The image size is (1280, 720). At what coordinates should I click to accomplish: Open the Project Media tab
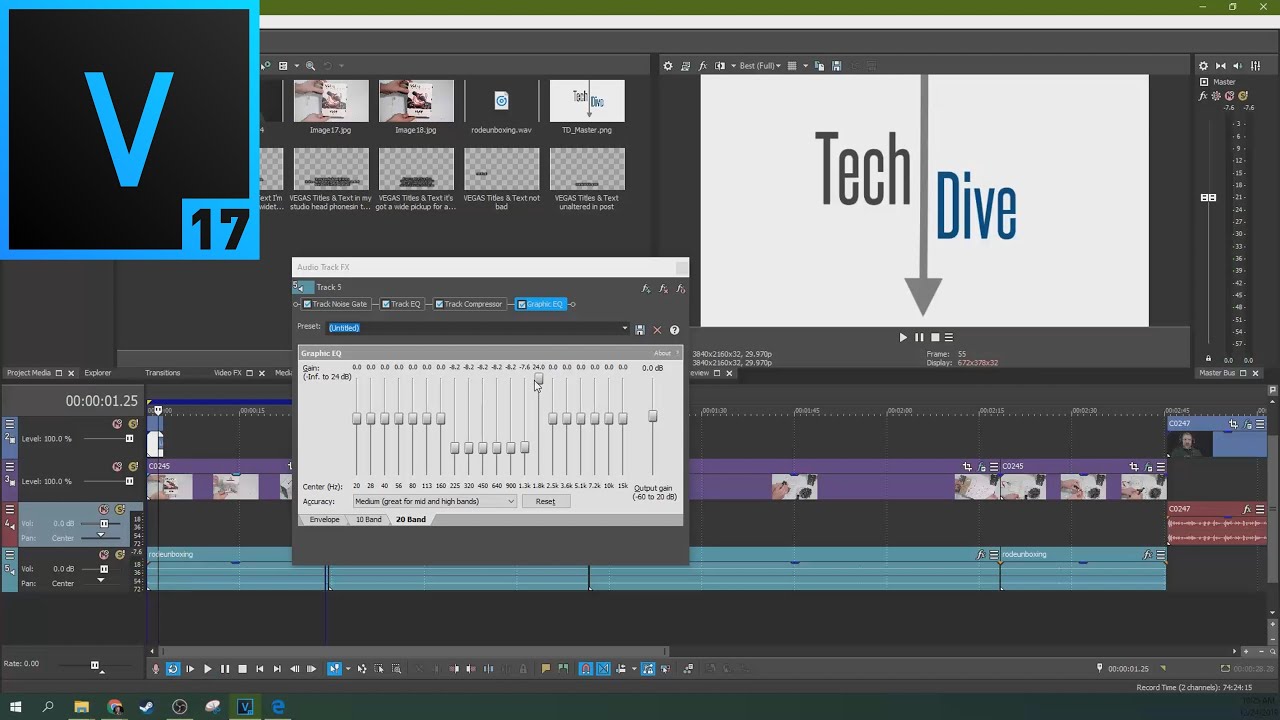28,373
